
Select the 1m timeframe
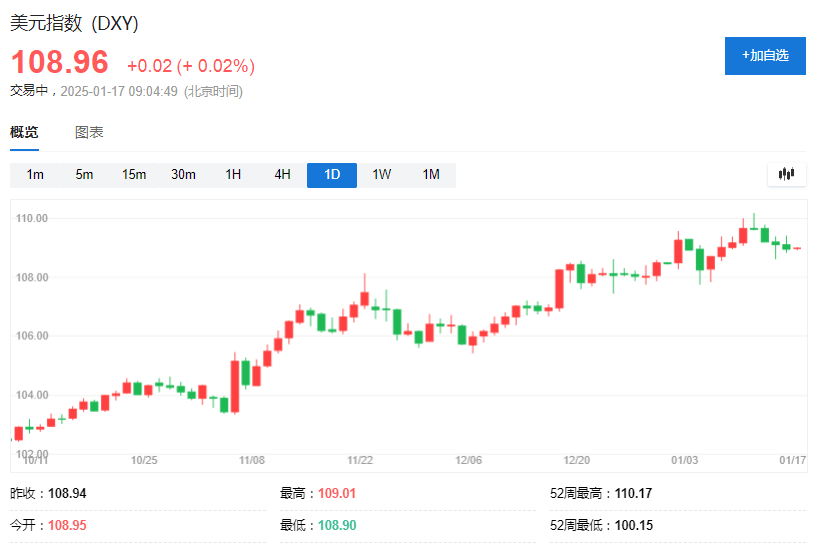click(35, 175)
